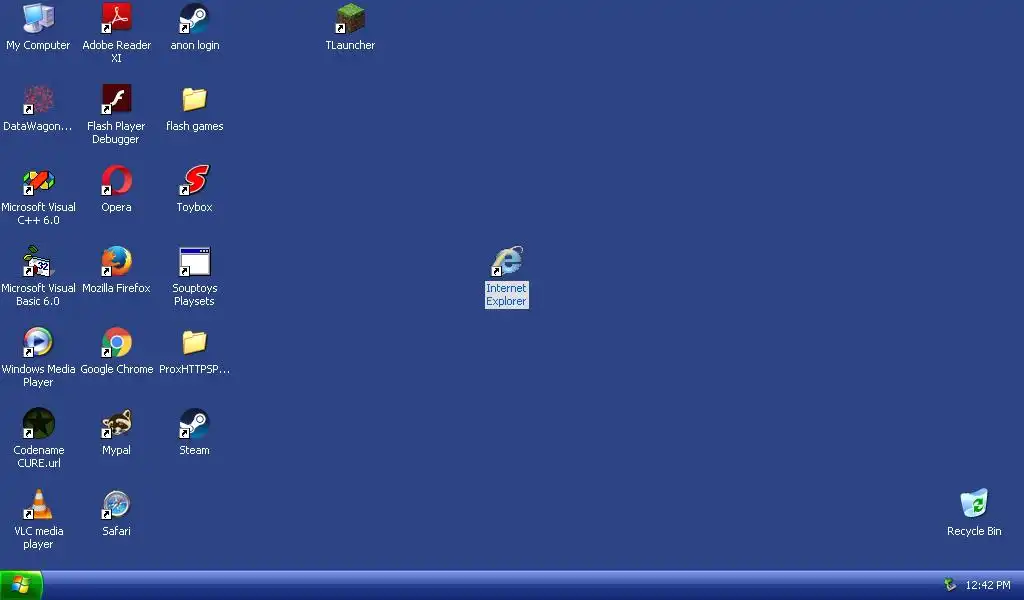Select the VLC media player cone icon
This screenshot has width=1024, height=600.
pyautogui.click(x=38, y=504)
